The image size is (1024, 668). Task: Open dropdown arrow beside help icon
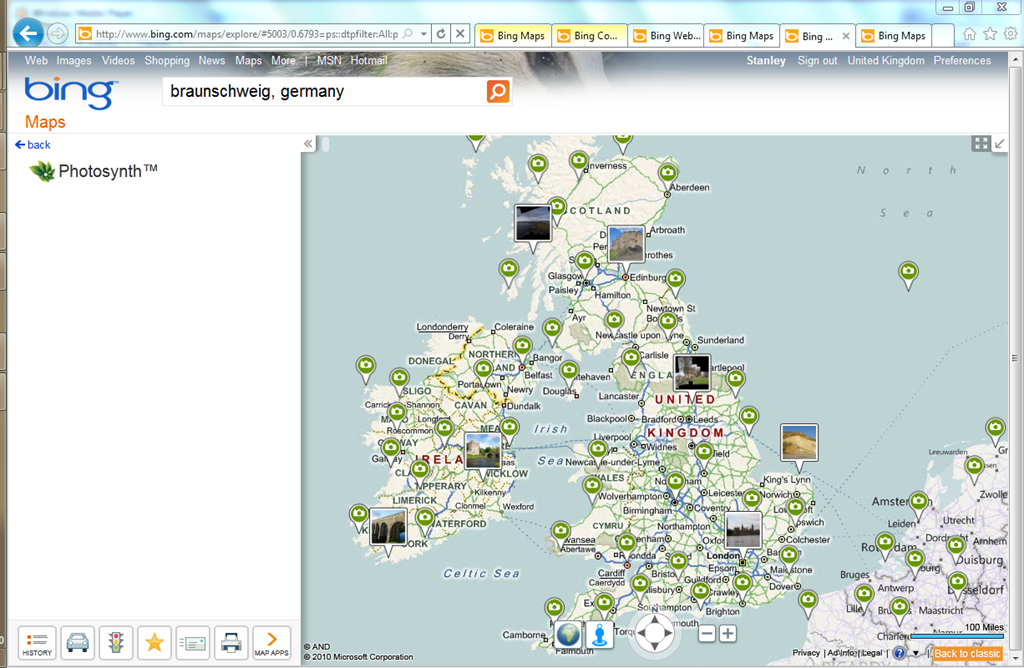click(915, 653)
